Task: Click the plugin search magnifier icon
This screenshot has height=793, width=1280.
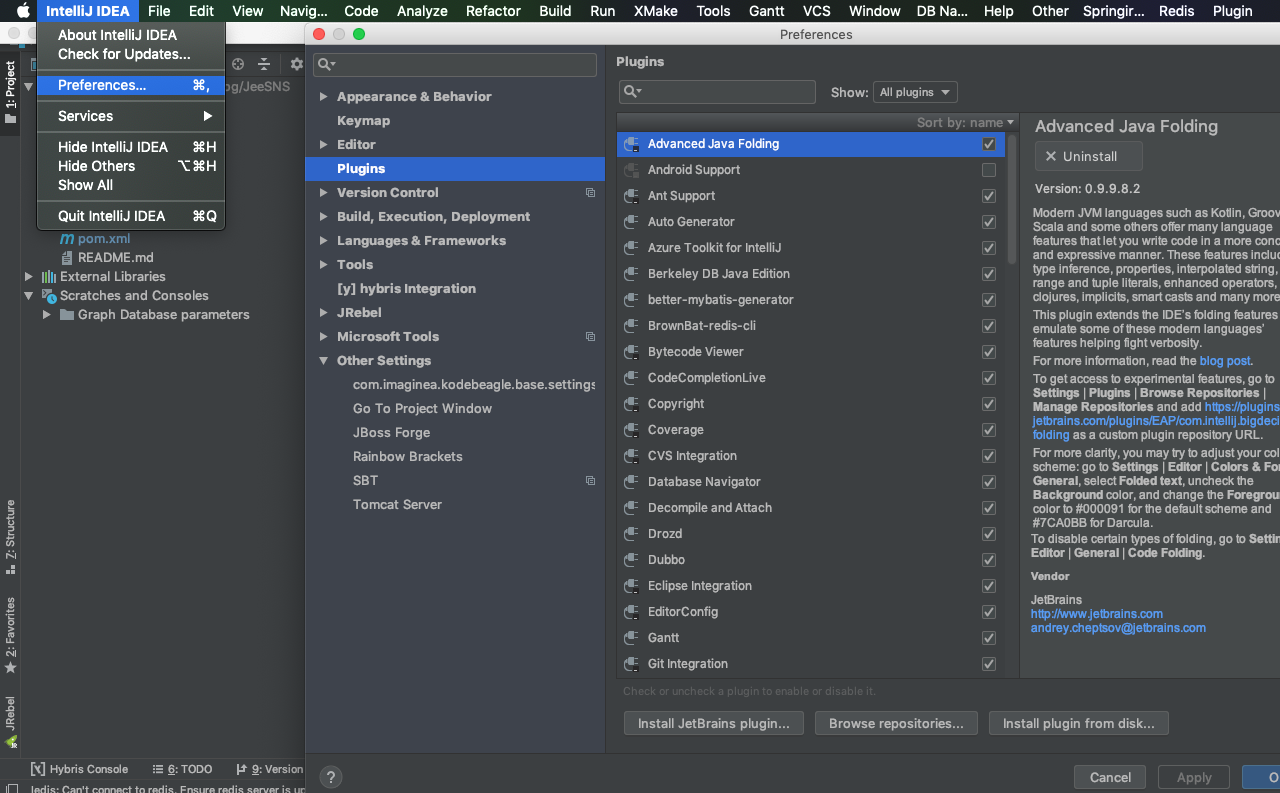Action: (x=631, y=92)
